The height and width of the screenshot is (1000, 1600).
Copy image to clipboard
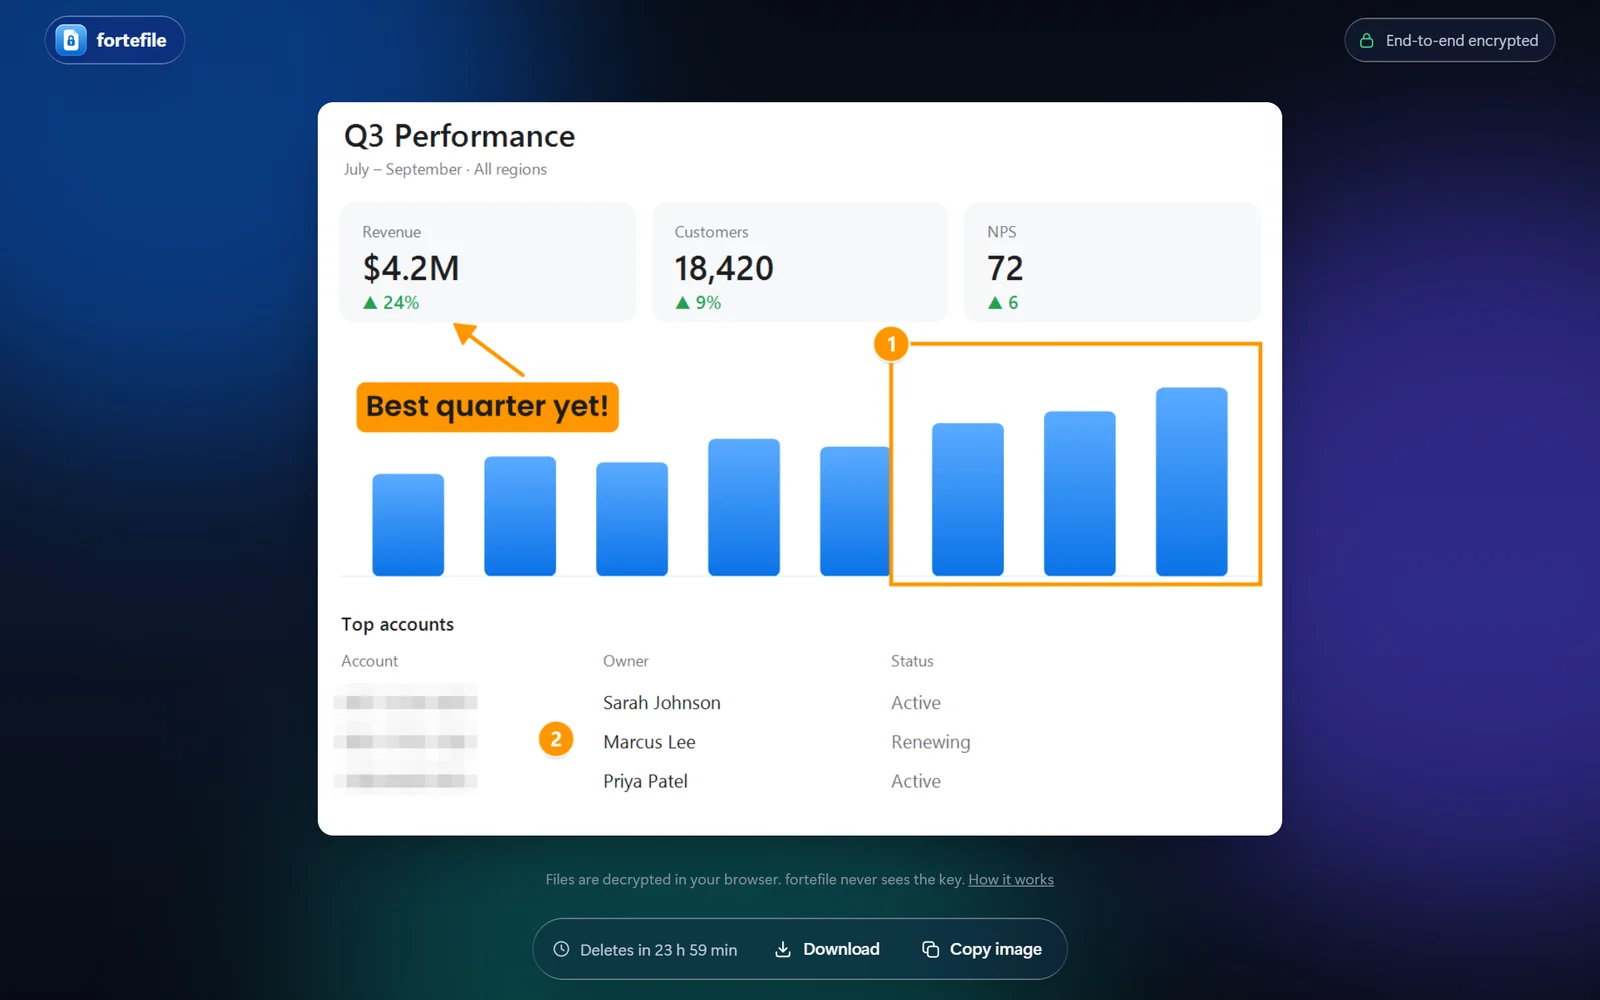(981, 949)
